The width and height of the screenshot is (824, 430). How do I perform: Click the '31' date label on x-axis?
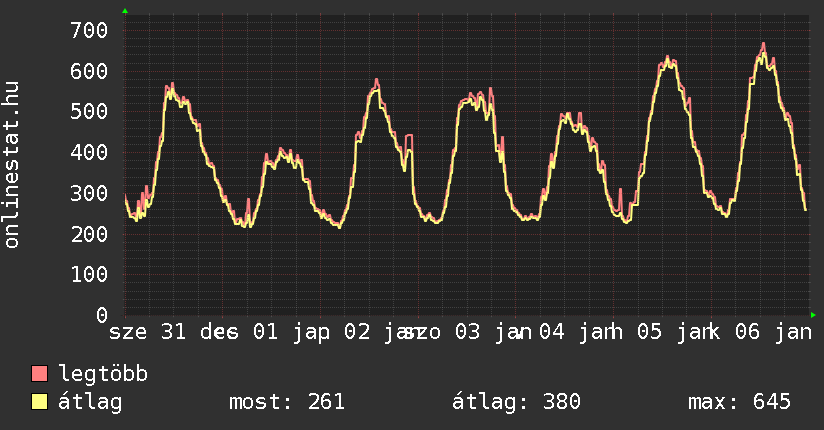173,332
